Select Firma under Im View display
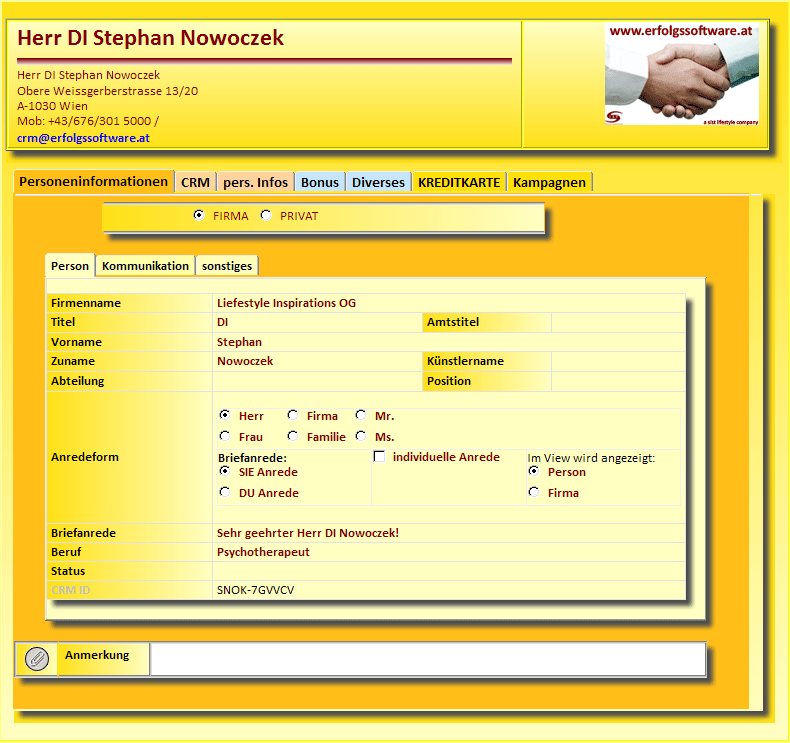This screenshot has height=743, width=790. pyautogui.click(x=534, y=492)
